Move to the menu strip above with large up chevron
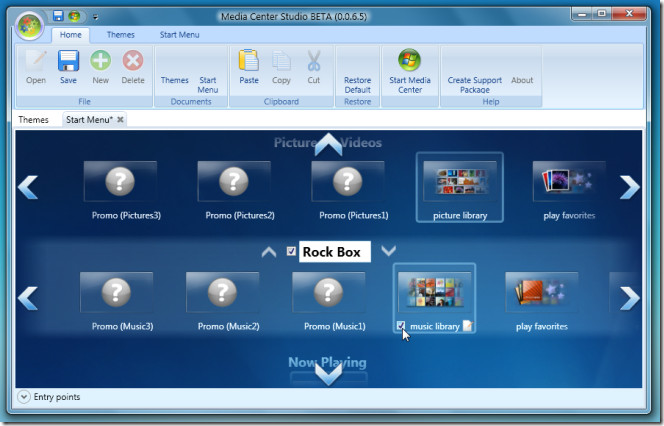 329,145
